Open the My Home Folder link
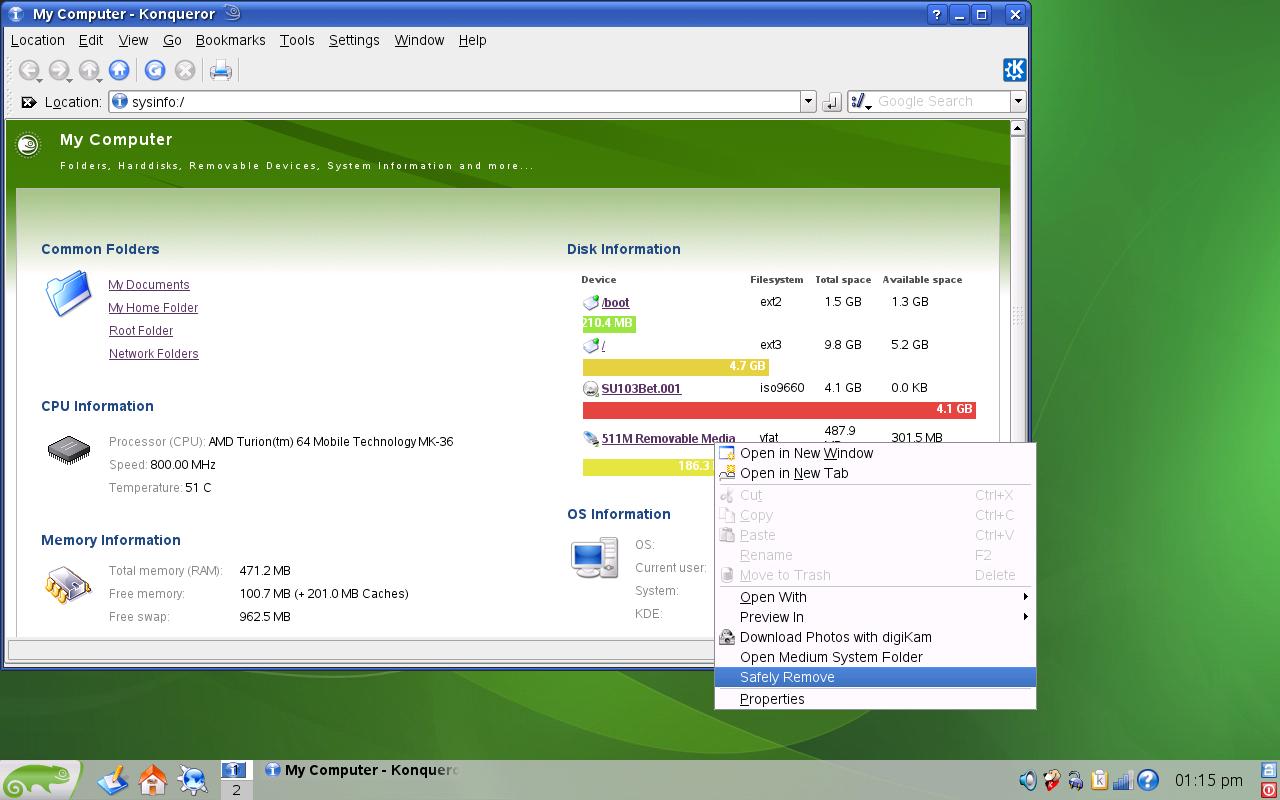The width and height of the screenshot is (1280, 800). 153,308
